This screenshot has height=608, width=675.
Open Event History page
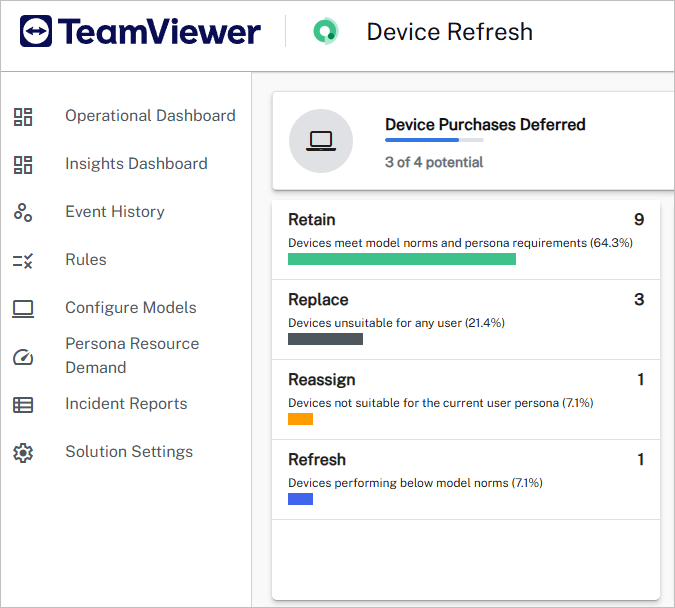(x=115, y=212)
